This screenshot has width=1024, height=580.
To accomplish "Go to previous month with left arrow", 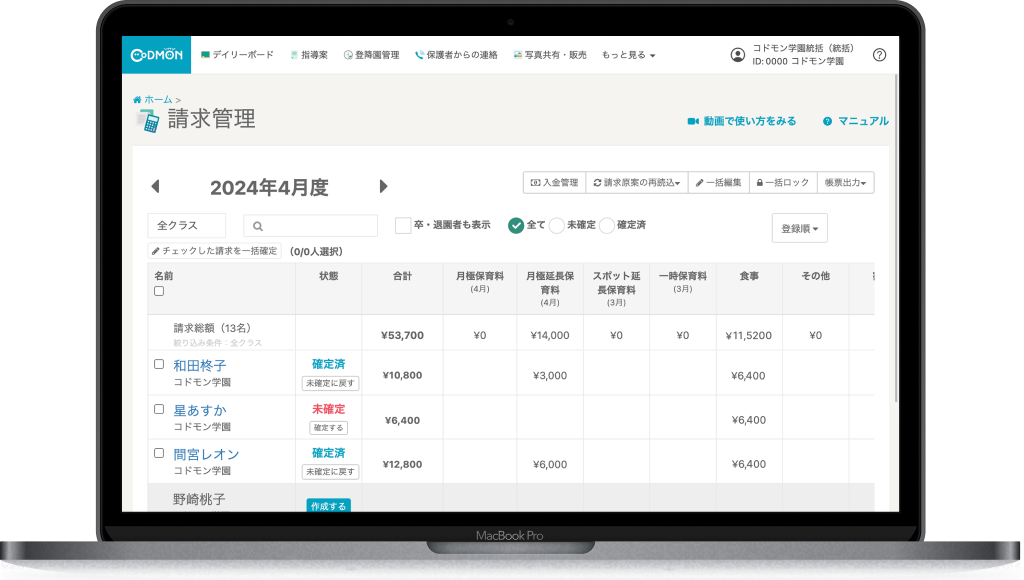I will click(155, 187).
